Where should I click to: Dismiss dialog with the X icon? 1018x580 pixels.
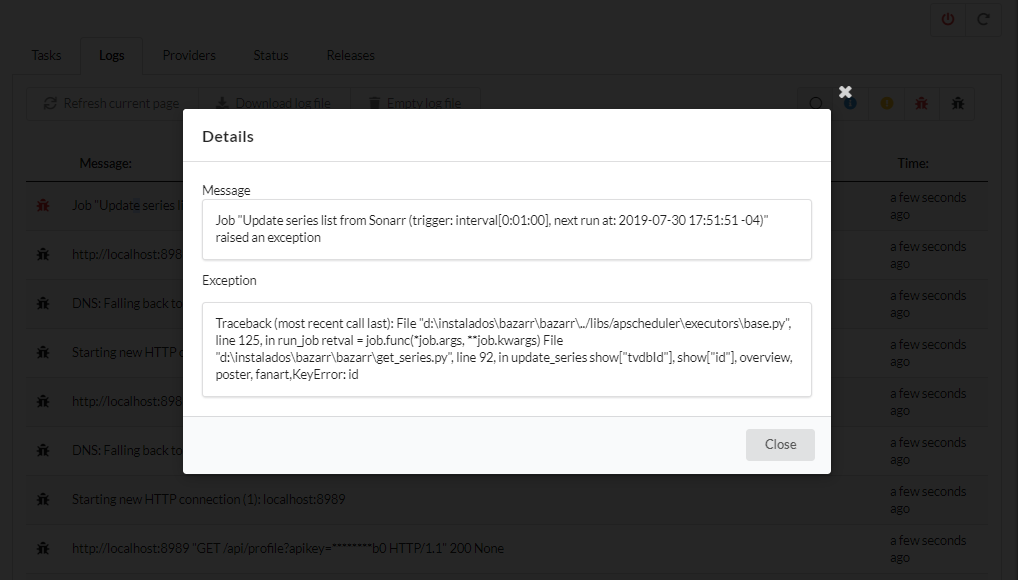click(x=845, y=91)
